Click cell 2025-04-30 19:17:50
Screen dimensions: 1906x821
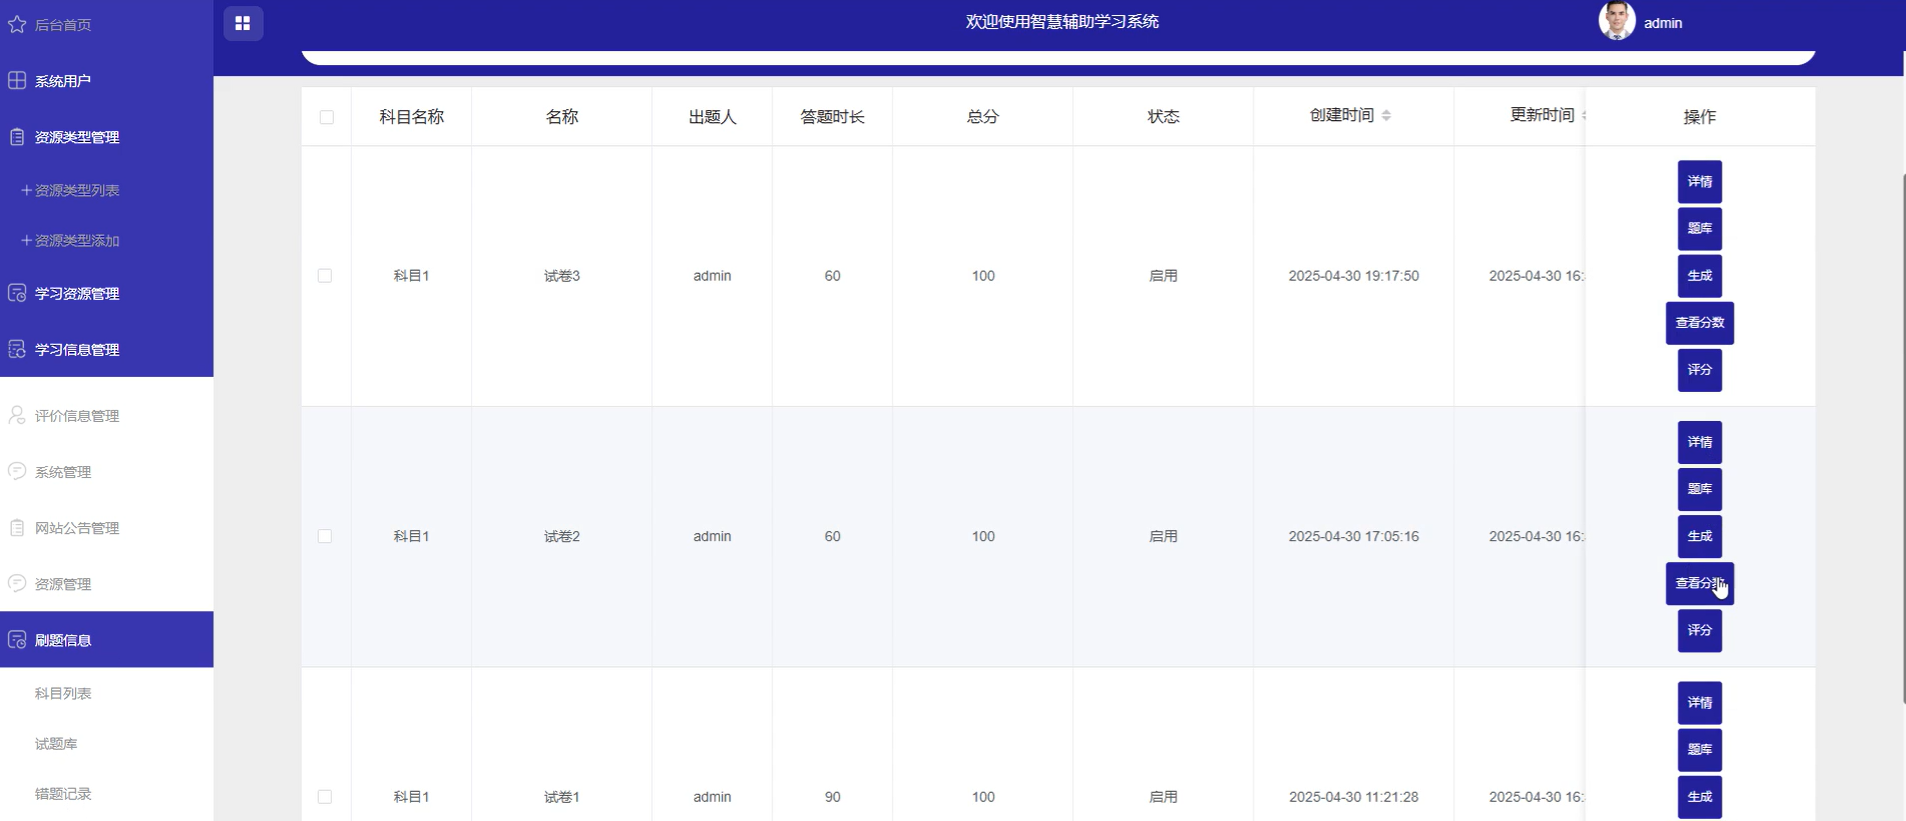pos(1353,276)
